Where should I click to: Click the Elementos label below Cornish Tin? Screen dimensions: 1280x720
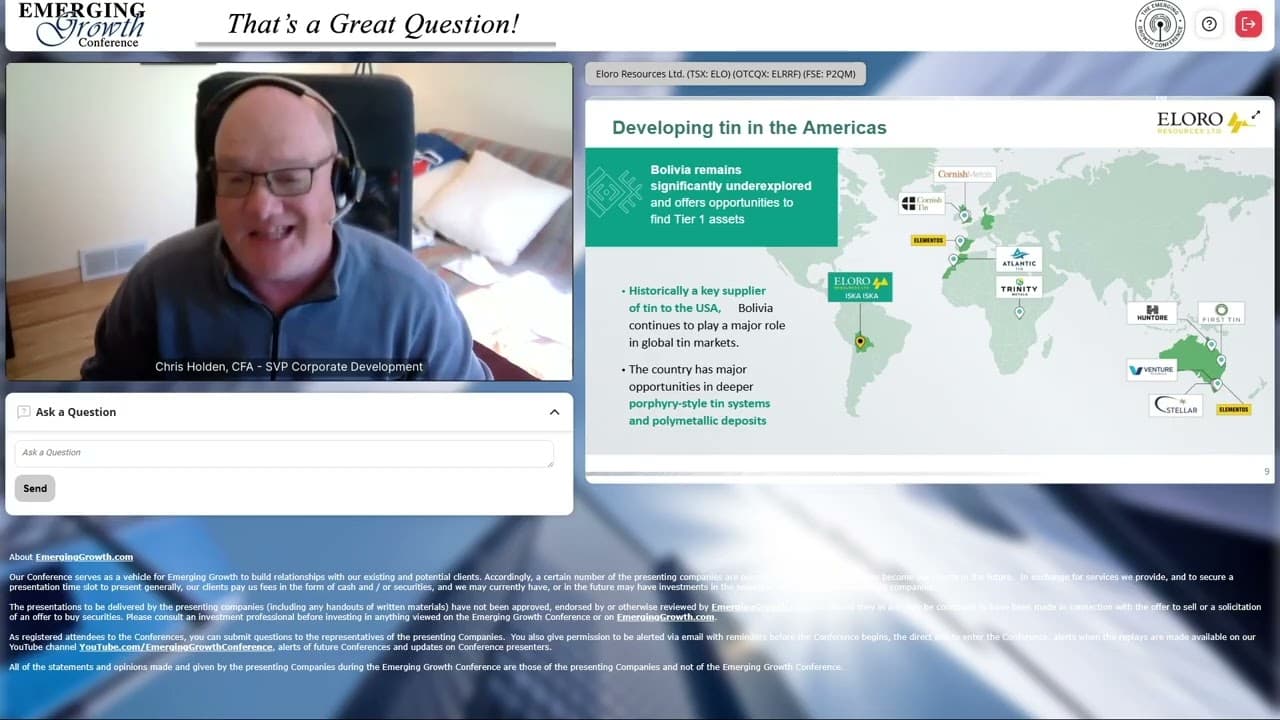[x=928, y=240]
